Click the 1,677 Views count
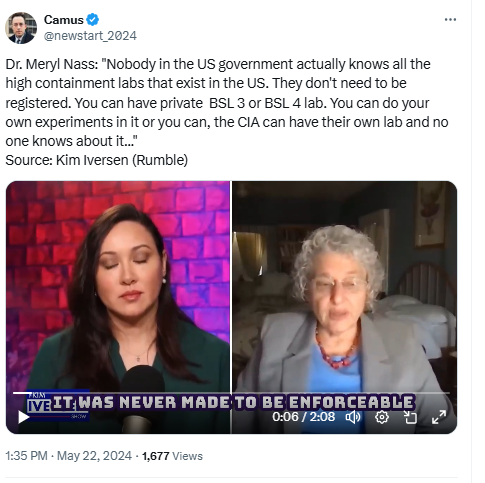The height and width of the screenshot is (483, 485). 172,456
